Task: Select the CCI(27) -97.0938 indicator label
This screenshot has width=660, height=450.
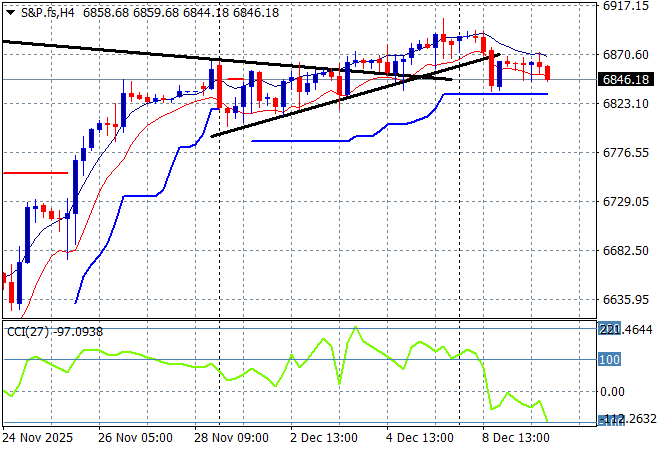Action: (x=55, y=332)
